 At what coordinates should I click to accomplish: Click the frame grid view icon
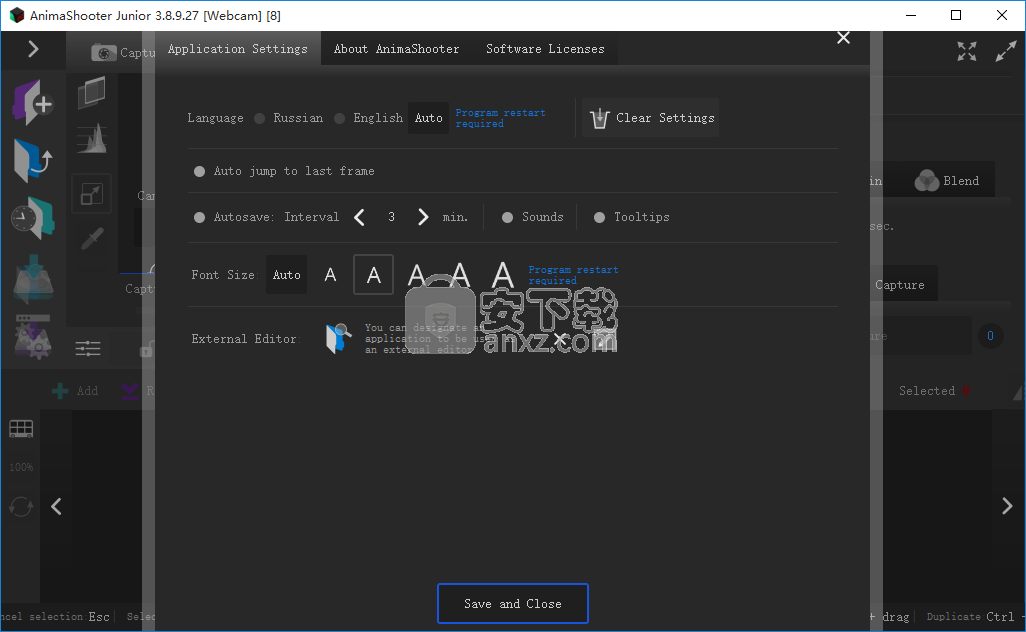tap(21, 429)
